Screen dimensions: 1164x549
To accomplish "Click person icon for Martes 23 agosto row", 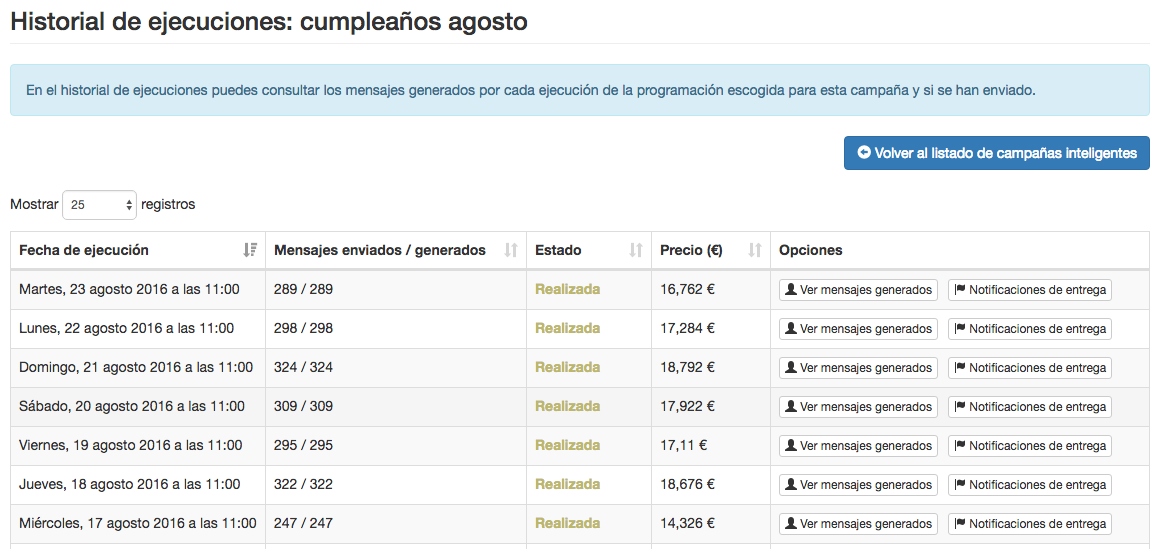I will point(791,290).
